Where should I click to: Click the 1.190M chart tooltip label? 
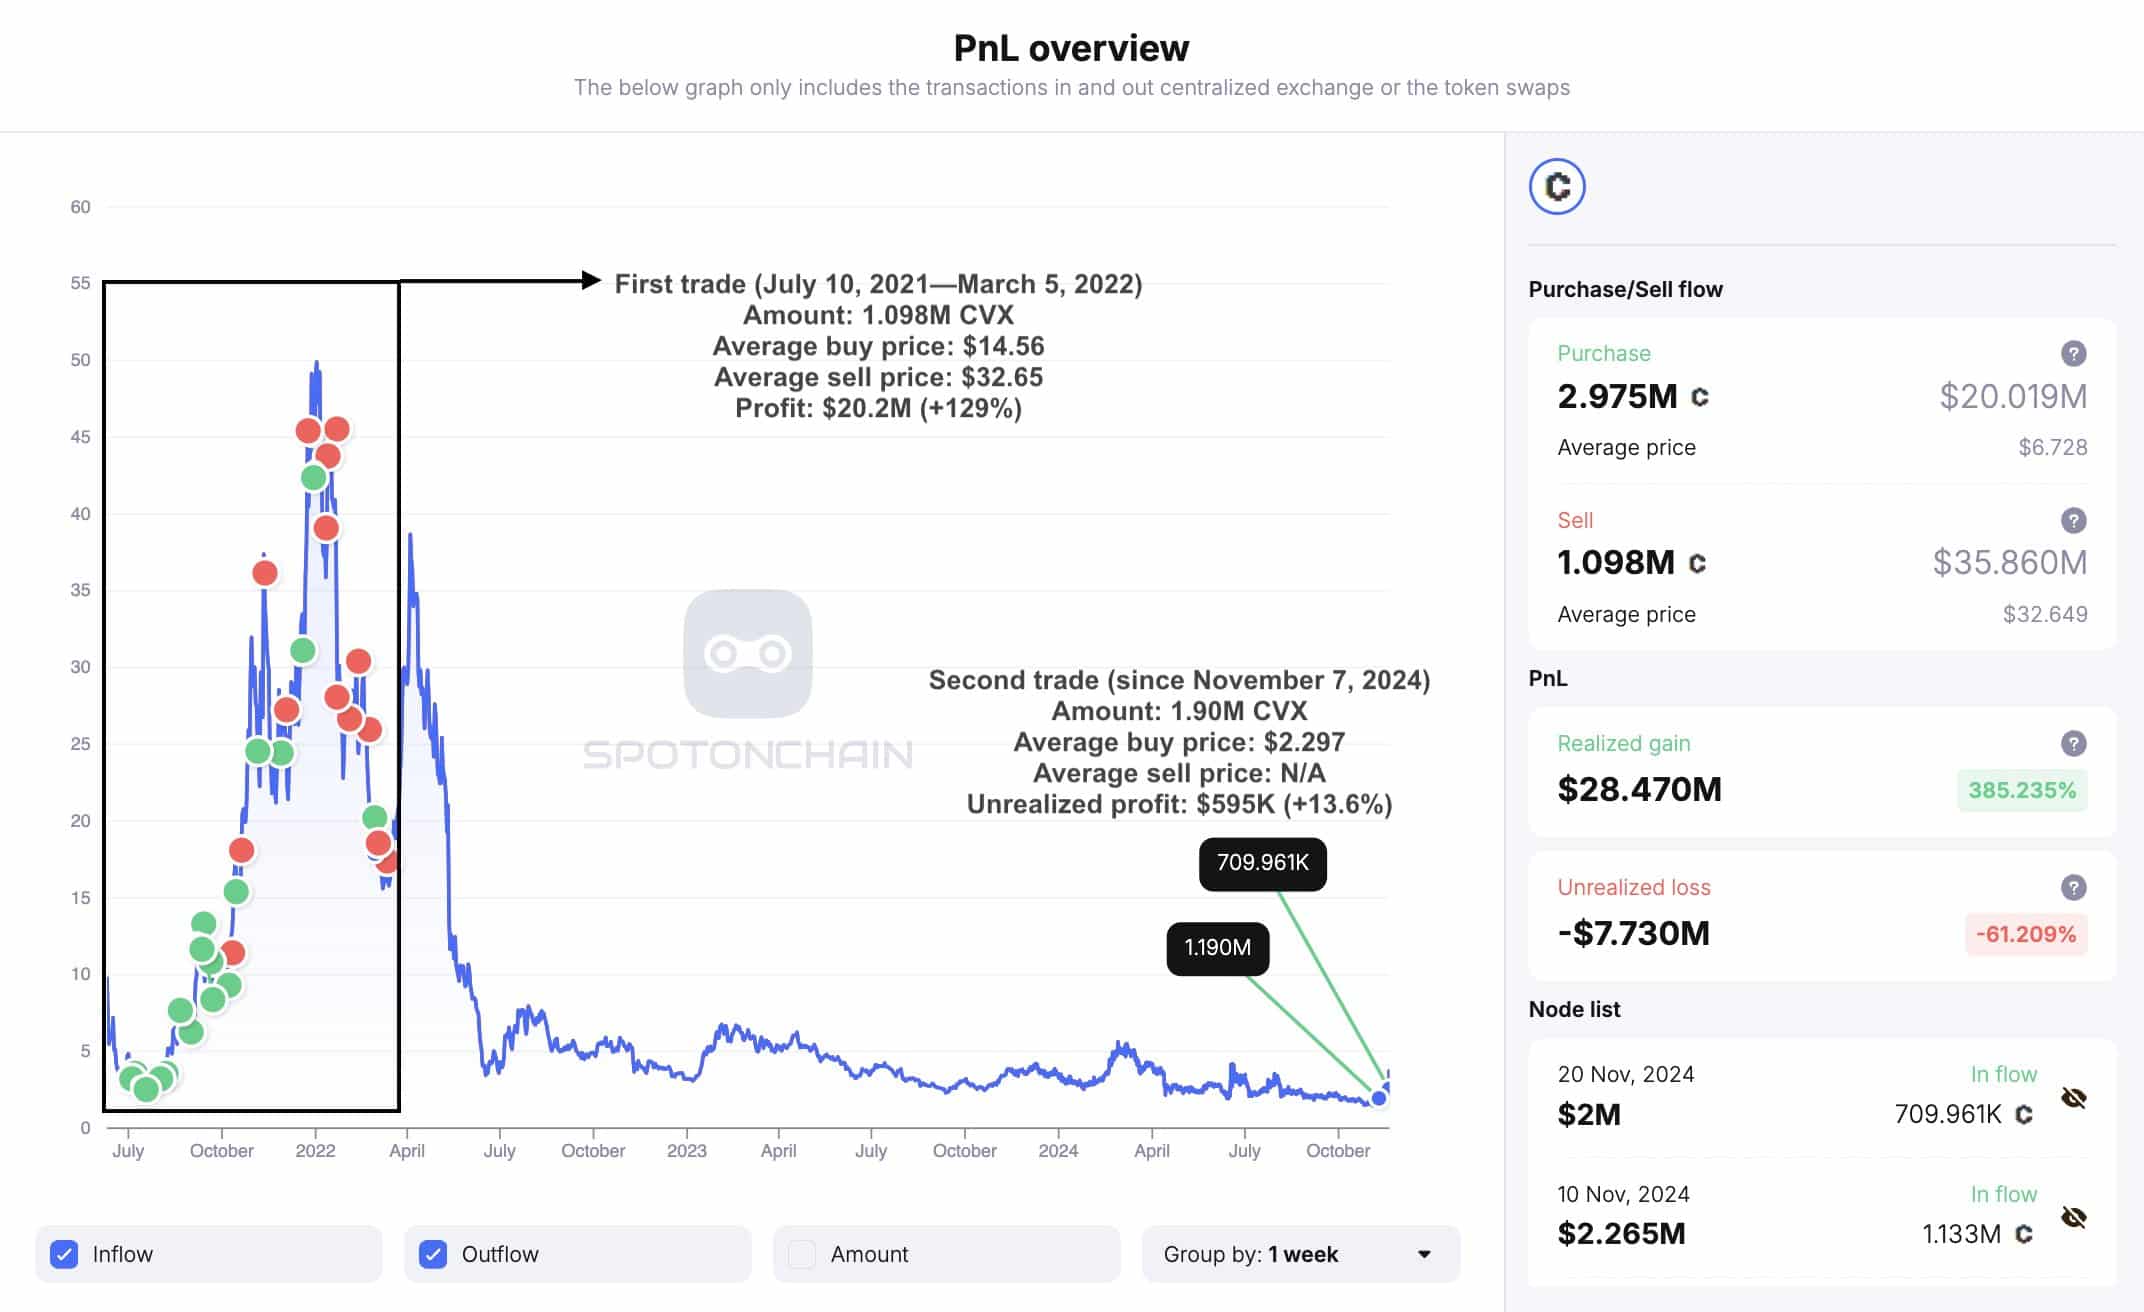point(1217,948)
